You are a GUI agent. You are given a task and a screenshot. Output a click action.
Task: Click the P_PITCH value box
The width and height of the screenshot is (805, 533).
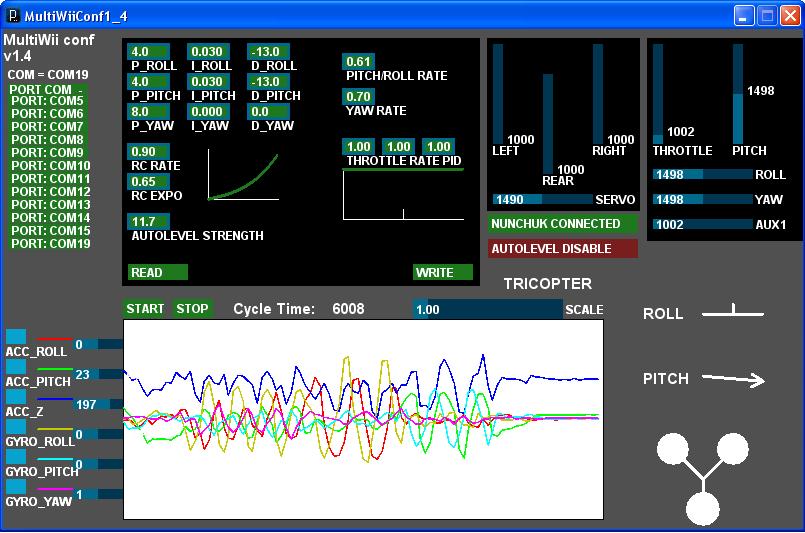(148, 82)
